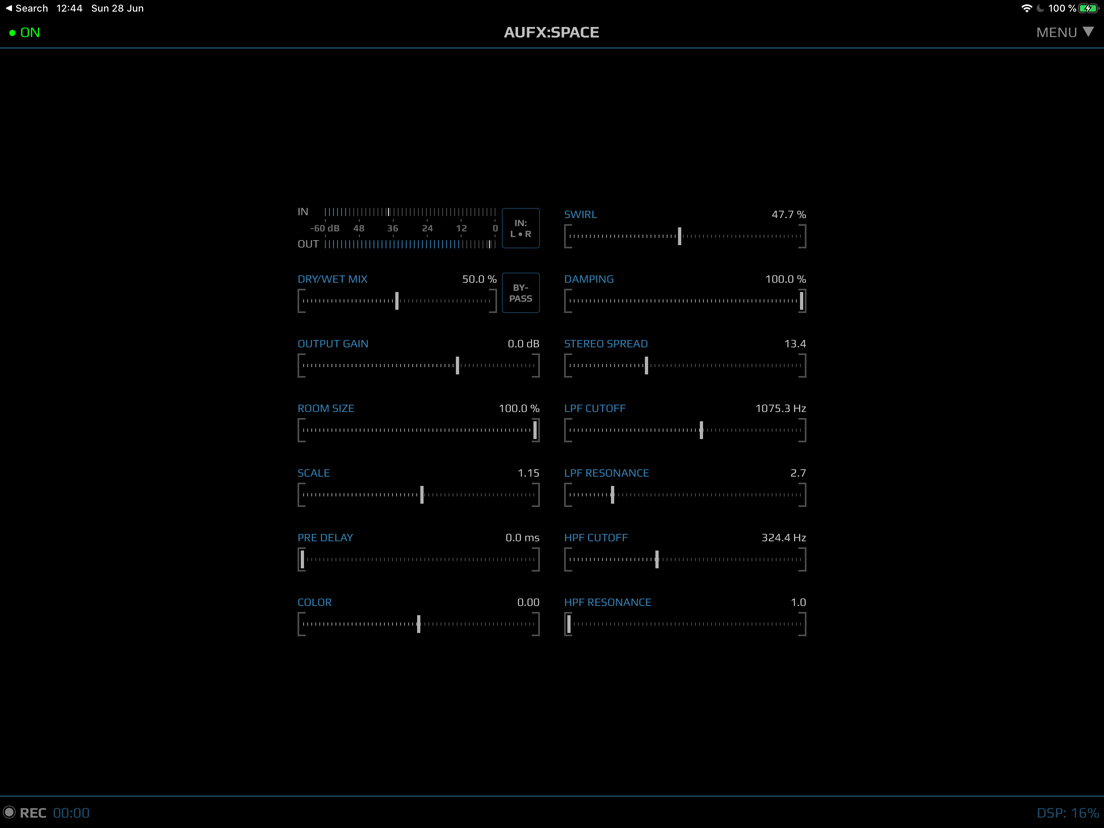The image size is (1104, 828).
Task: Click the SCALE label
Action: [313, 473]
